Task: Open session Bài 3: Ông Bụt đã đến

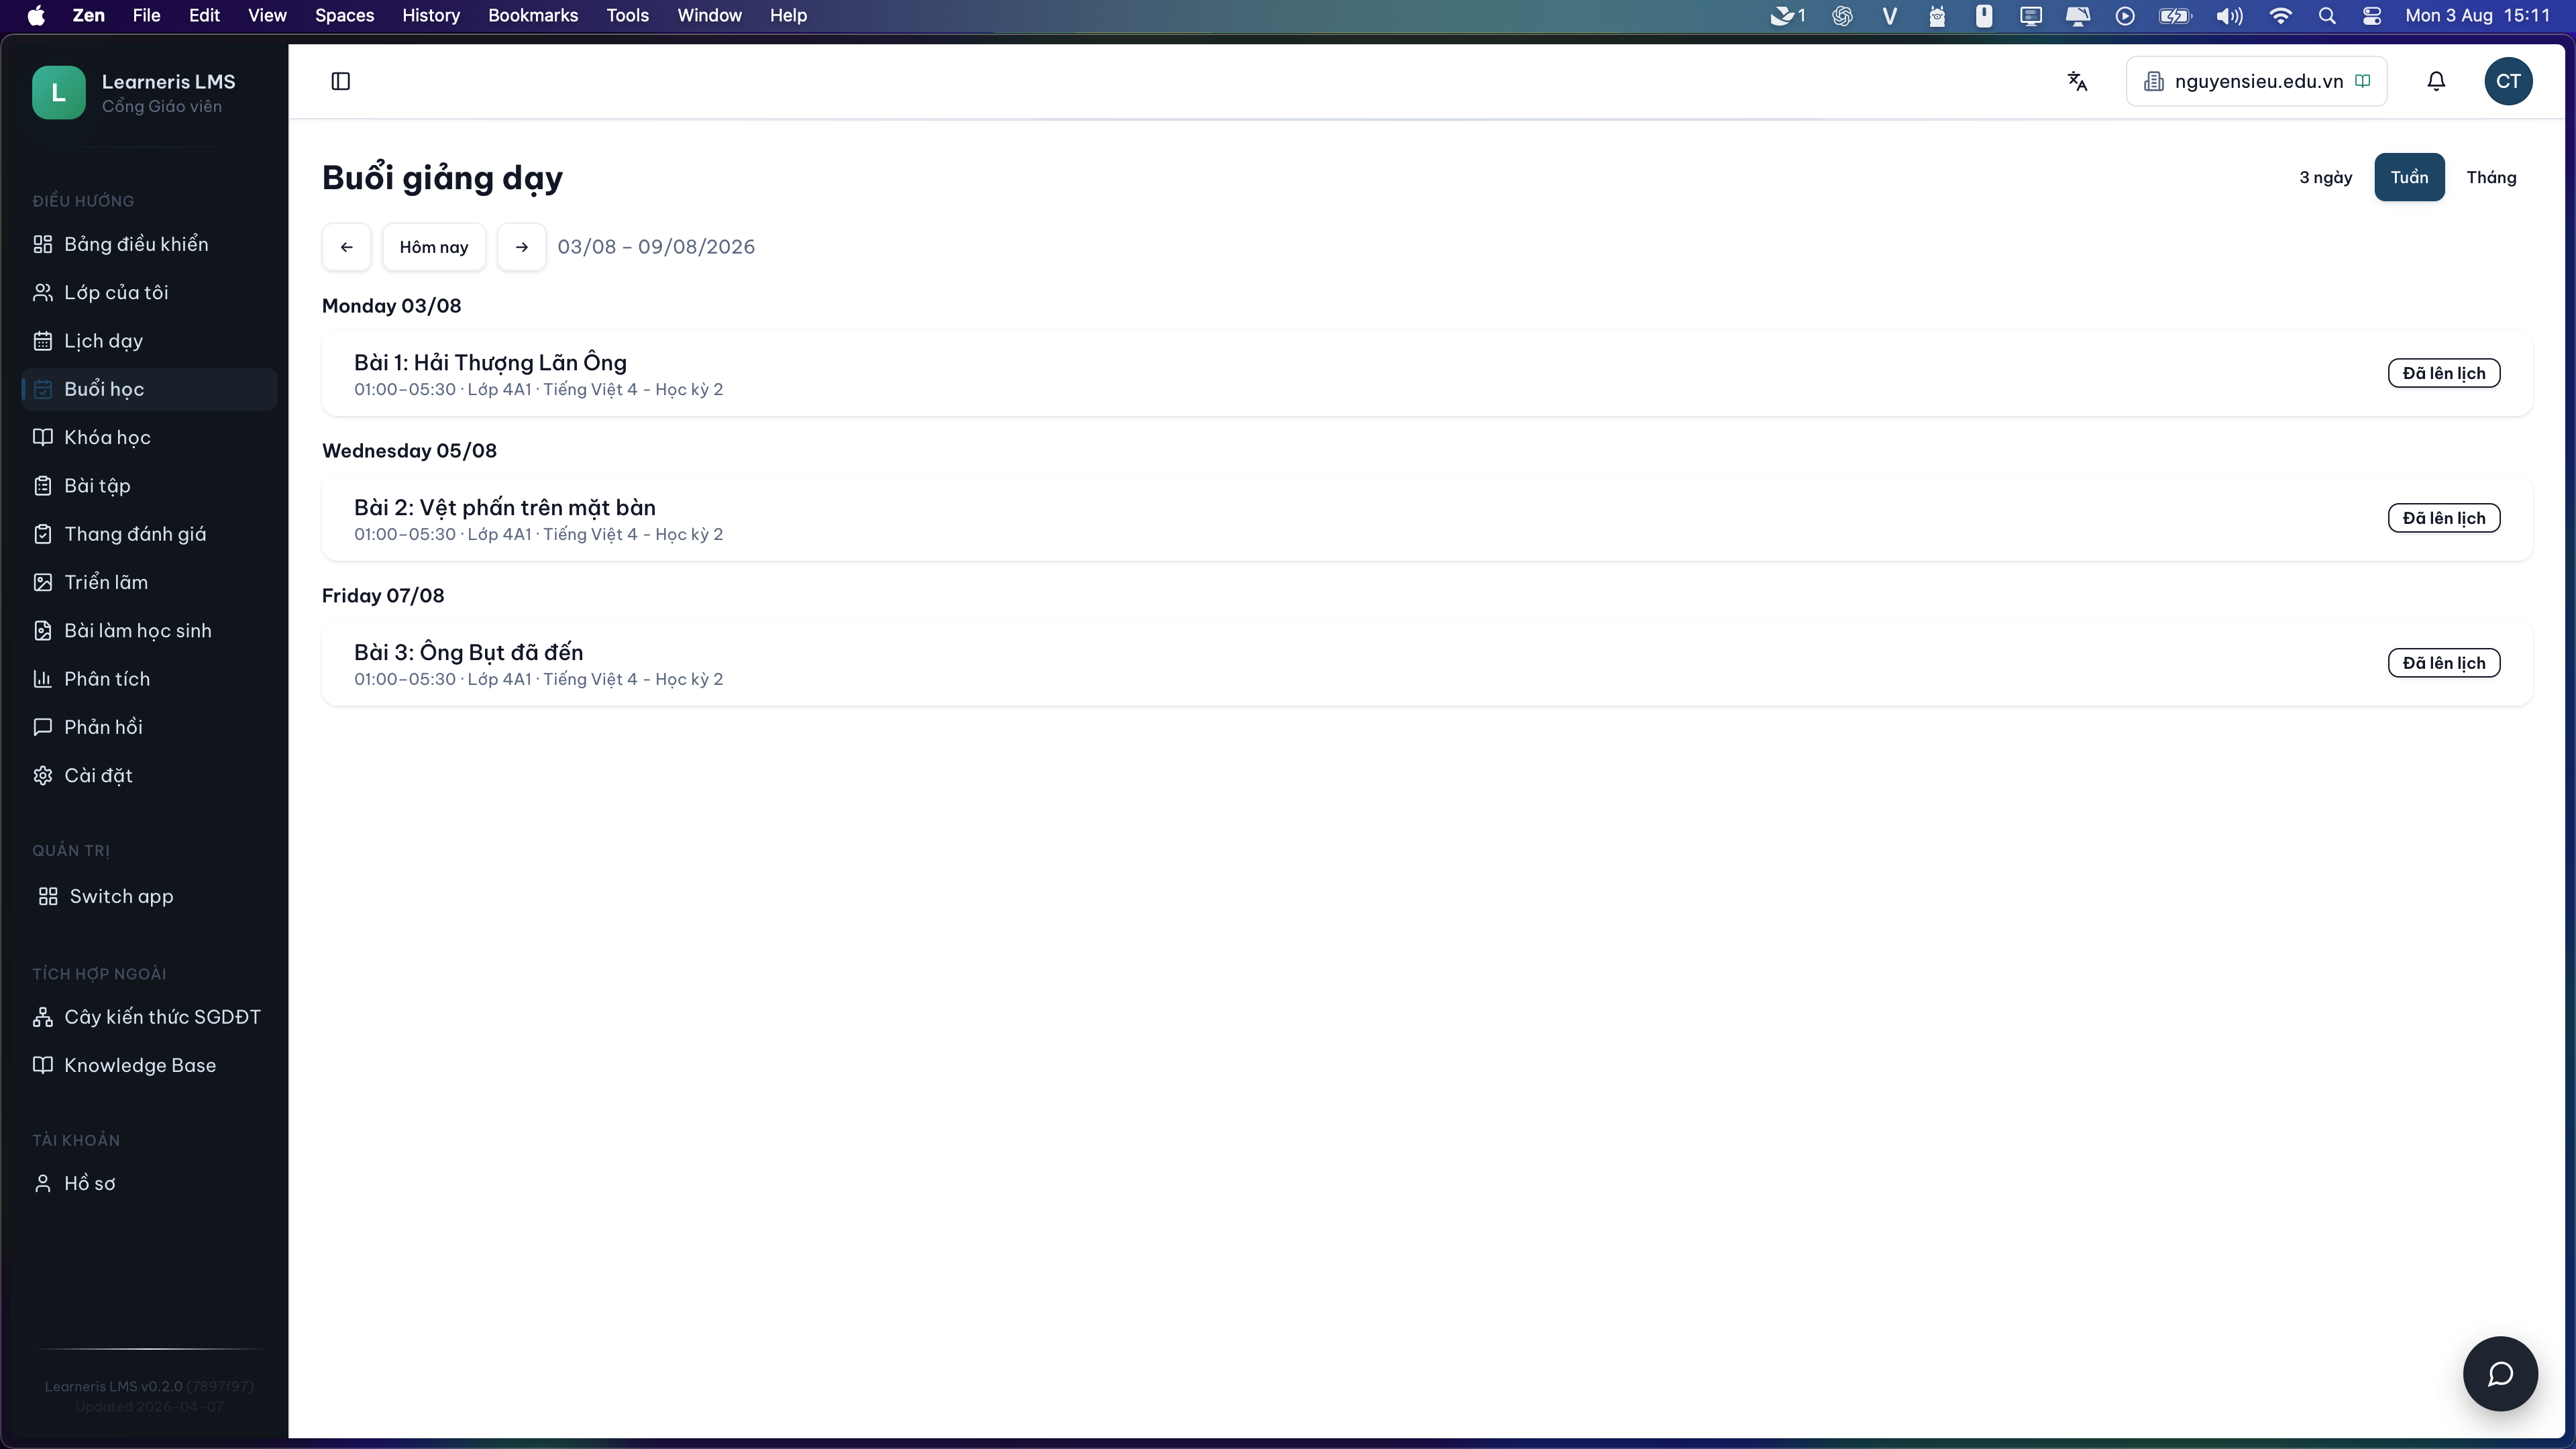Action: coord(1427,663)
